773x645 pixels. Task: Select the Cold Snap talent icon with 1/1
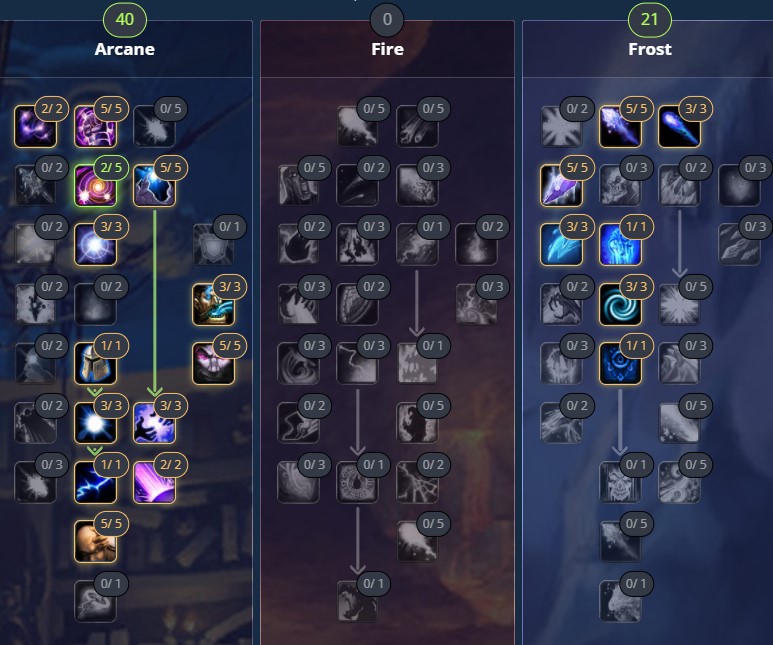click(620, 363)
